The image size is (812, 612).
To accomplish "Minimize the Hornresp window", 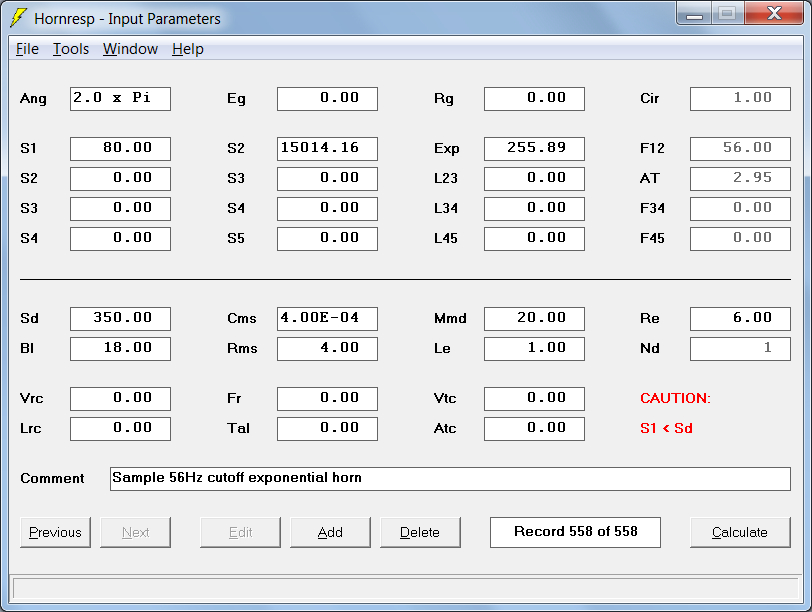I will [694, 14].
